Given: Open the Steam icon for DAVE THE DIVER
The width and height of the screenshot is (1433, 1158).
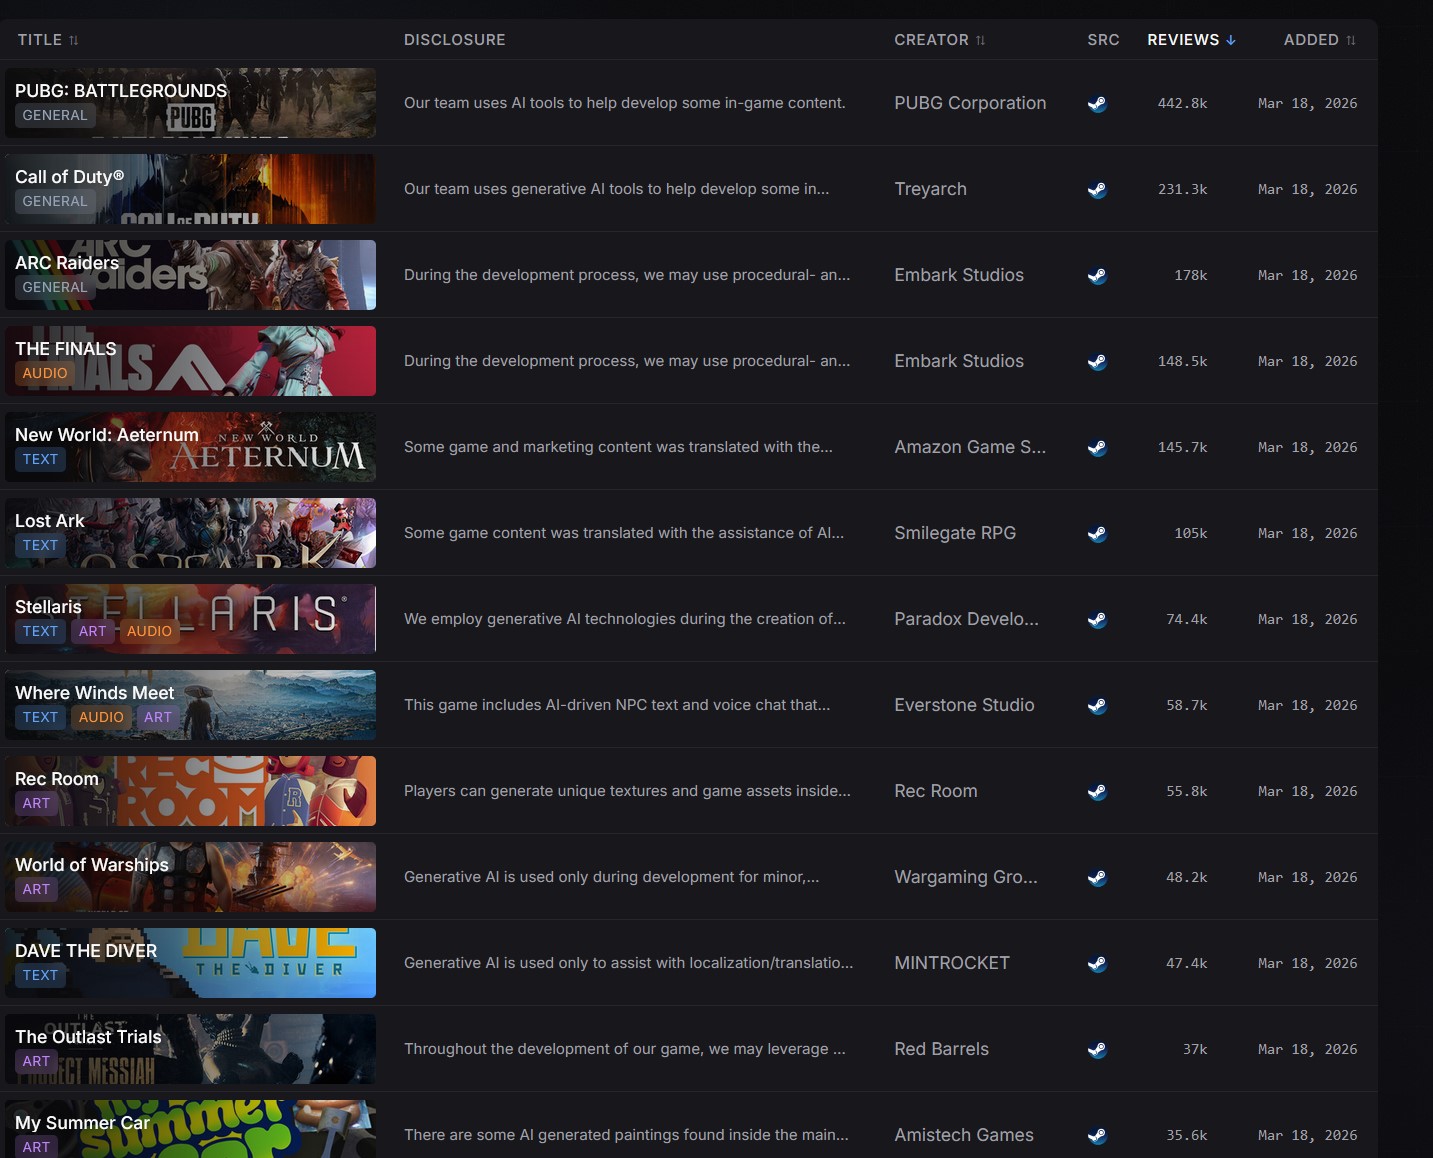Looking at the screenshot, I should (1097, 964).
